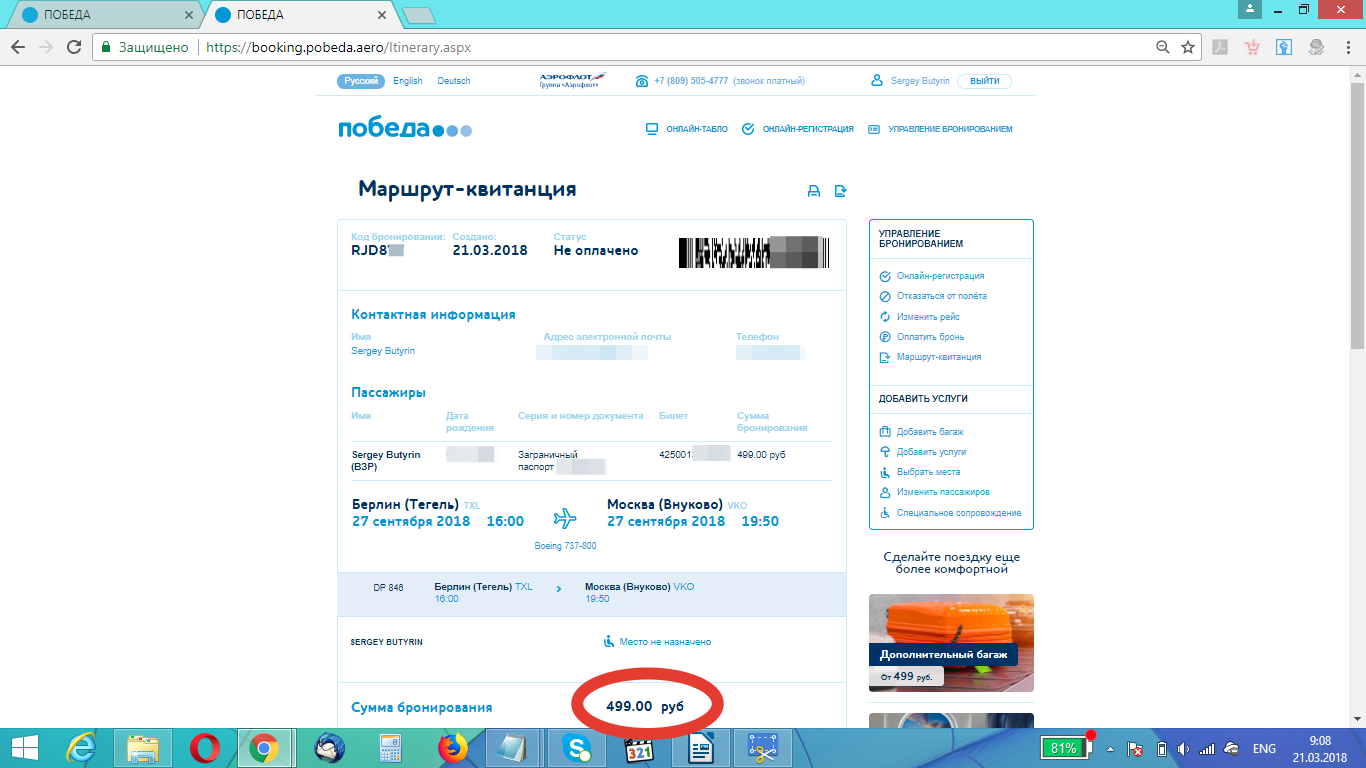Click the battery 81% indicator
This screenshot has width=1366, height=768.
(x=1064, y=748)
